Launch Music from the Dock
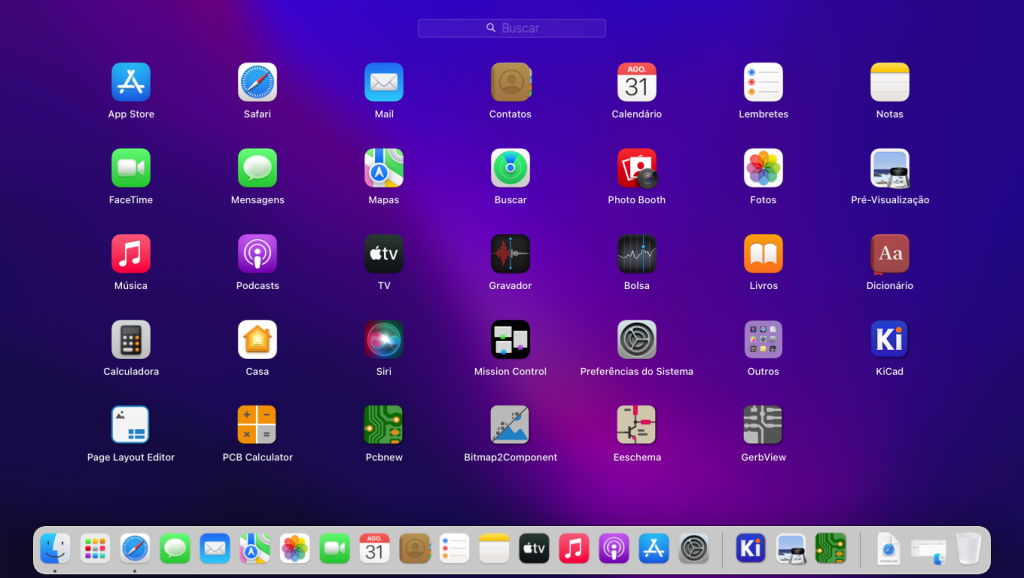Image resolution: width=1024 pixels, height=578 pixels. point(574,549)
